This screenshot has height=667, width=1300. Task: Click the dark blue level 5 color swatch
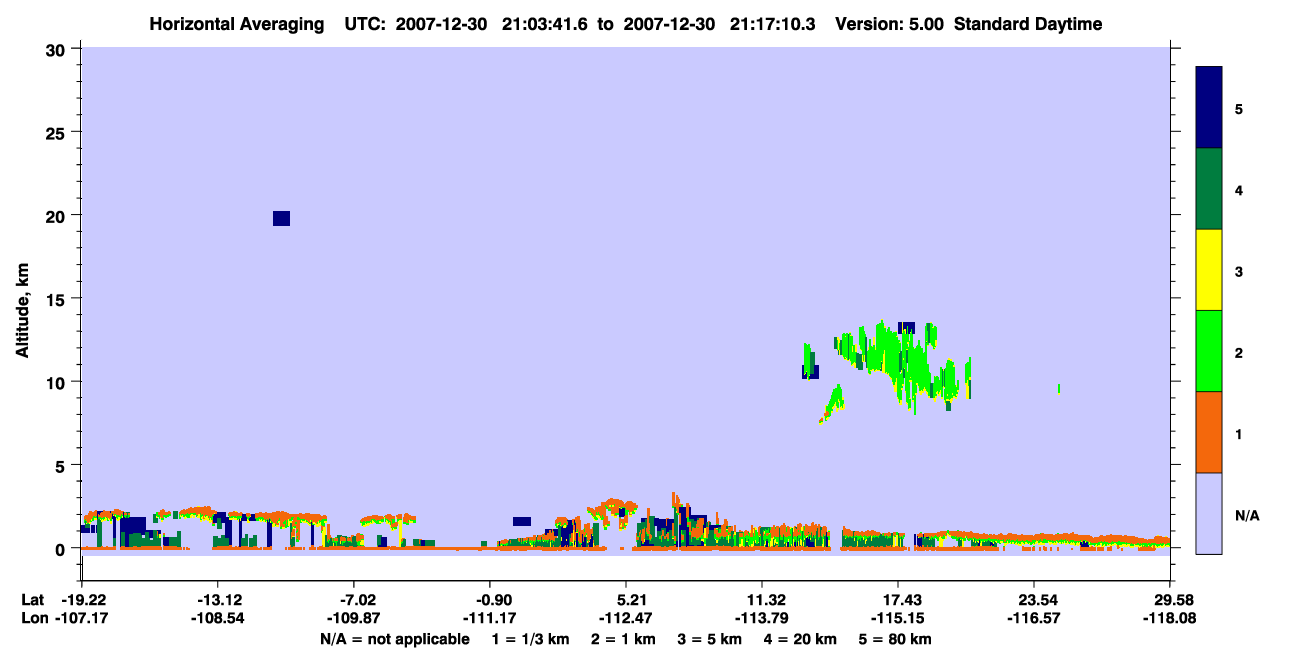click(x=1209, y=108)
